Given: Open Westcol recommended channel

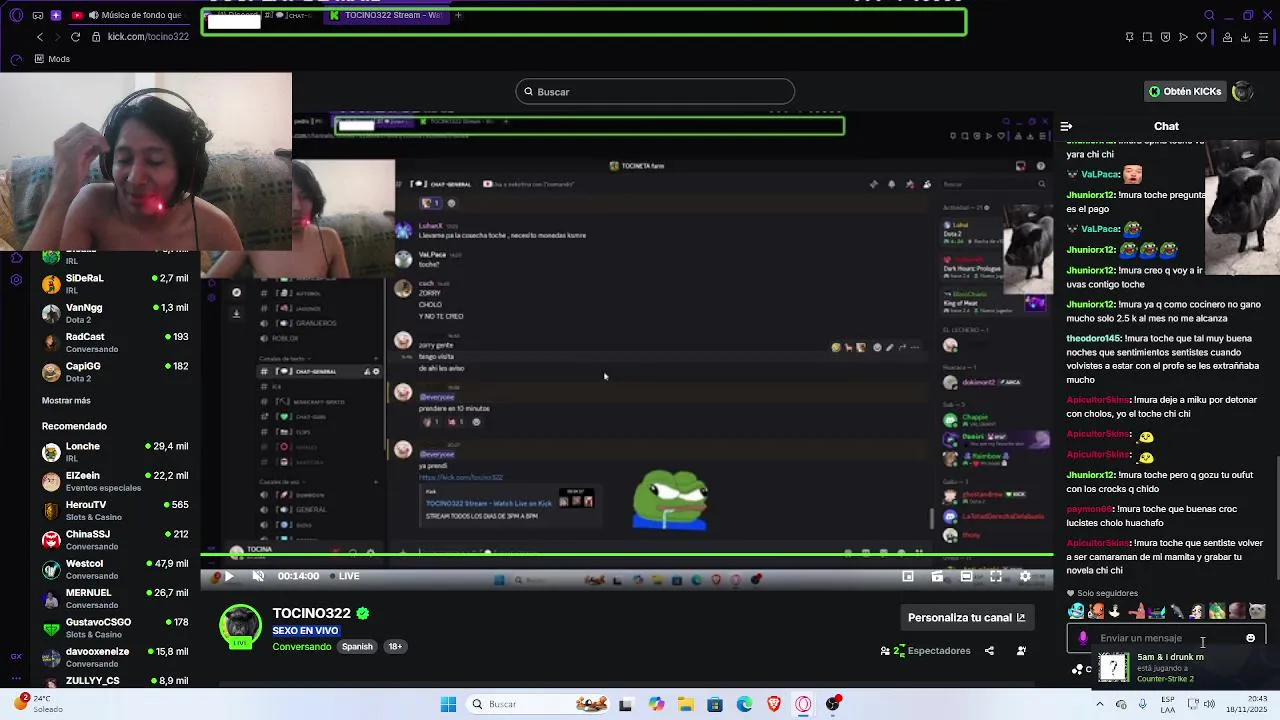Looking at the screenshot, I should [x=115, y=569].
